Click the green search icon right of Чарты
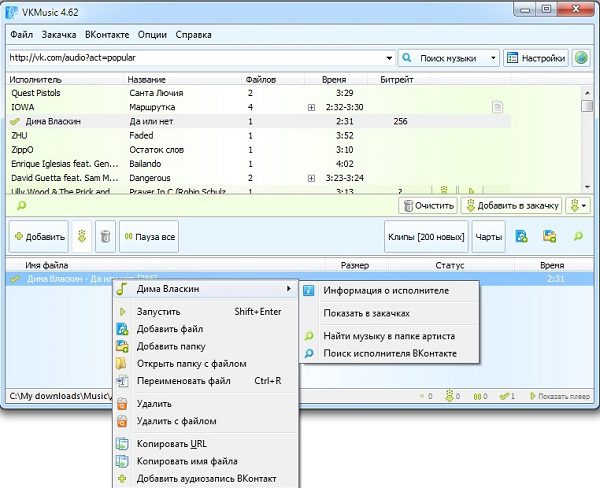 coord(578,237)
